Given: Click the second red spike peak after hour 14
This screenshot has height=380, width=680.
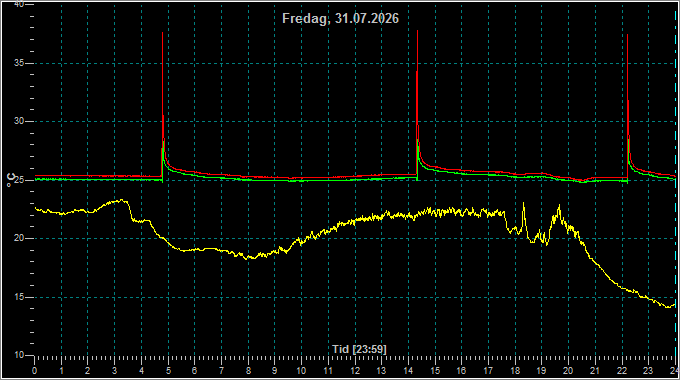Looking at the screenshot, I should 418,31.
